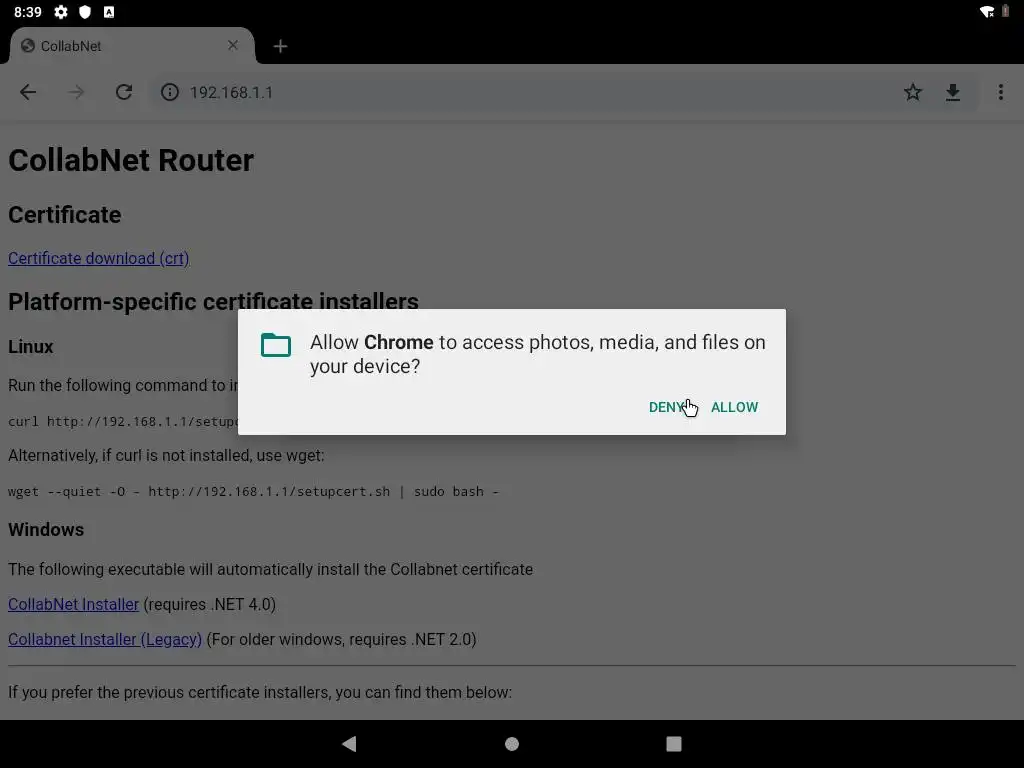Image resolution: width=1024 pixels, height=768 pixels.
Task: Tap Android back navigation button
Action: click(349, 743)
